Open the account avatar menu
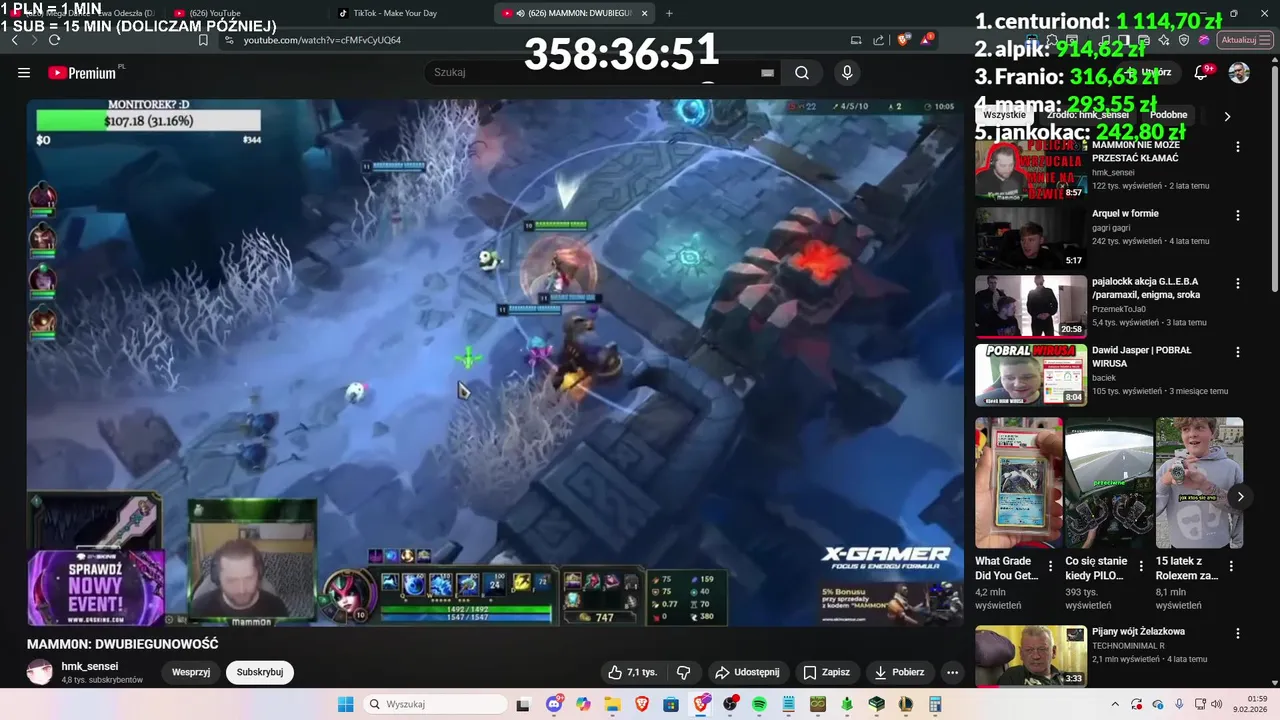This screenshot has height=720, width=1280. point(1239,73)
